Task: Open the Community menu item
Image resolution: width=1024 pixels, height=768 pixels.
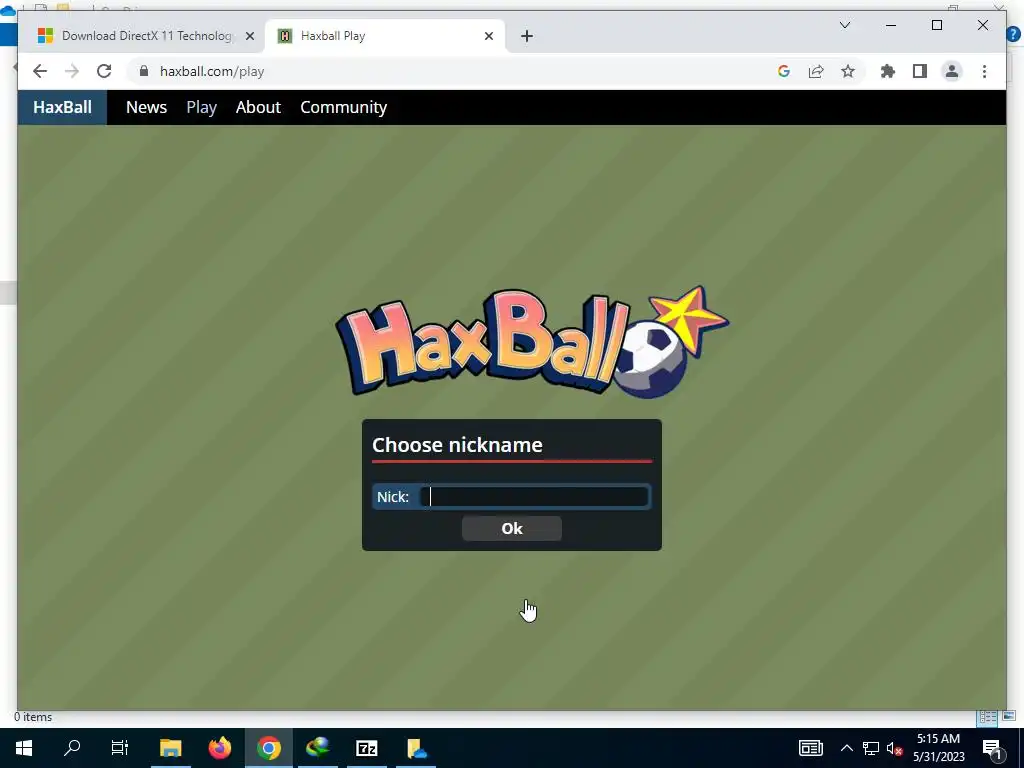Action: (x=344, y=107)
